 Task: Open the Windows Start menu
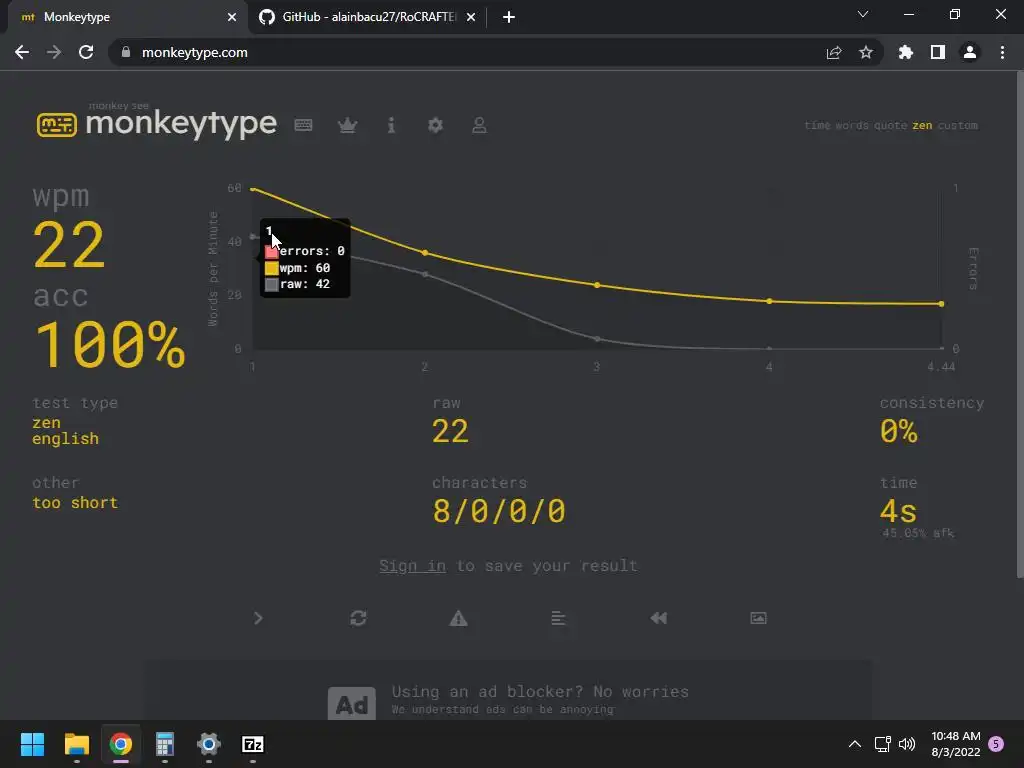[32, 744]
